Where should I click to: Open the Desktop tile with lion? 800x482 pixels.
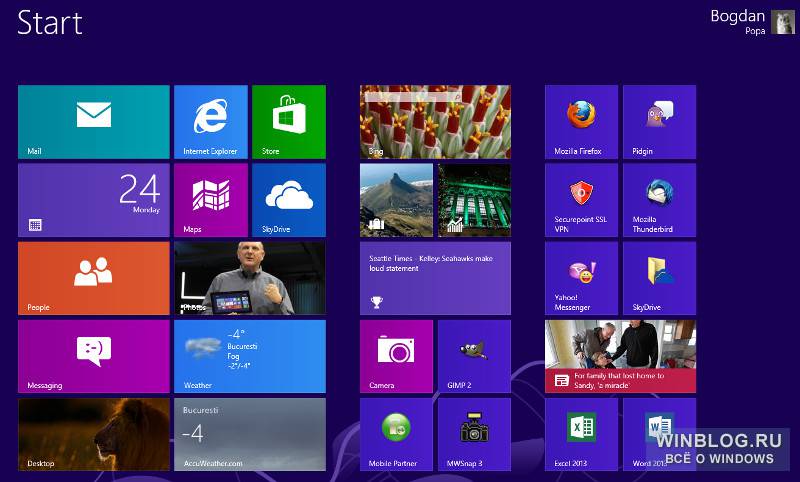[94, 434]
